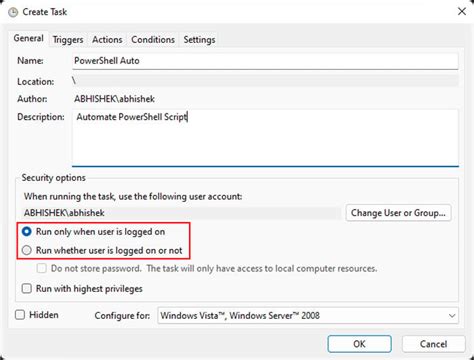474x360 pixels.
Task: Switch to the Triggers tab
Action: point(68,40)
